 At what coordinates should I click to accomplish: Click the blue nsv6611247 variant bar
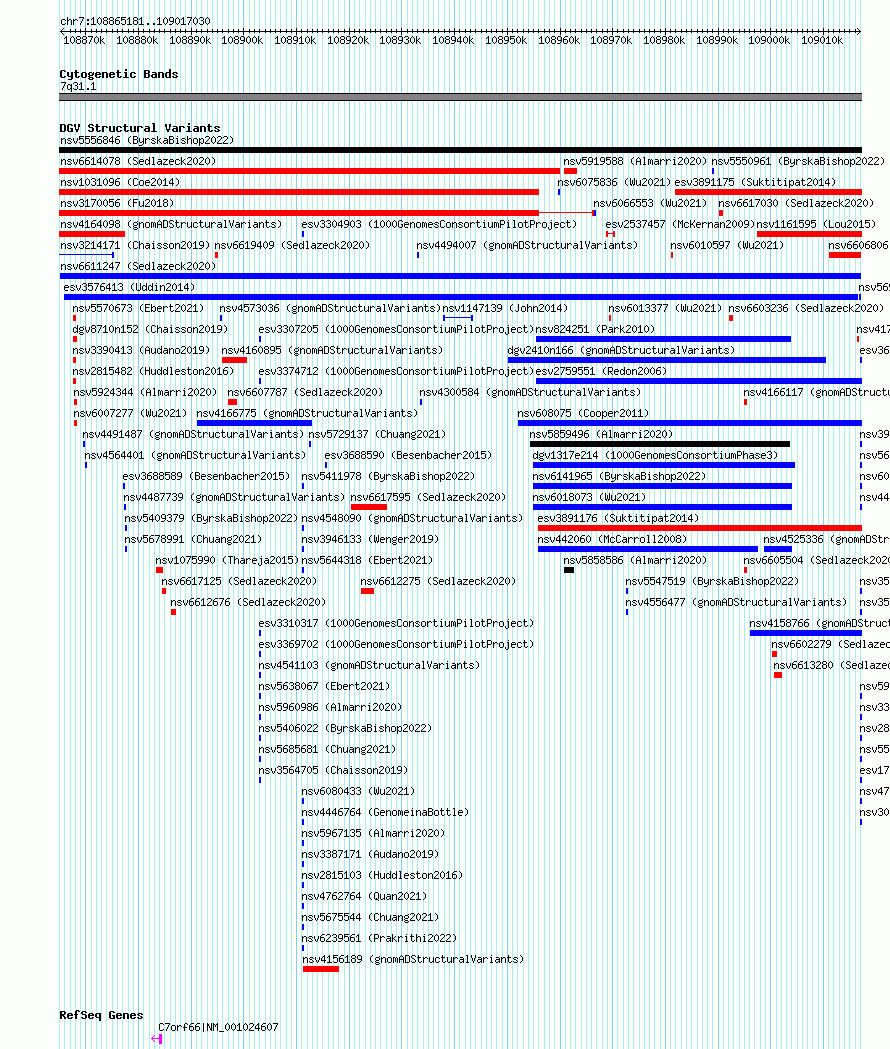[x=460, y=276]
